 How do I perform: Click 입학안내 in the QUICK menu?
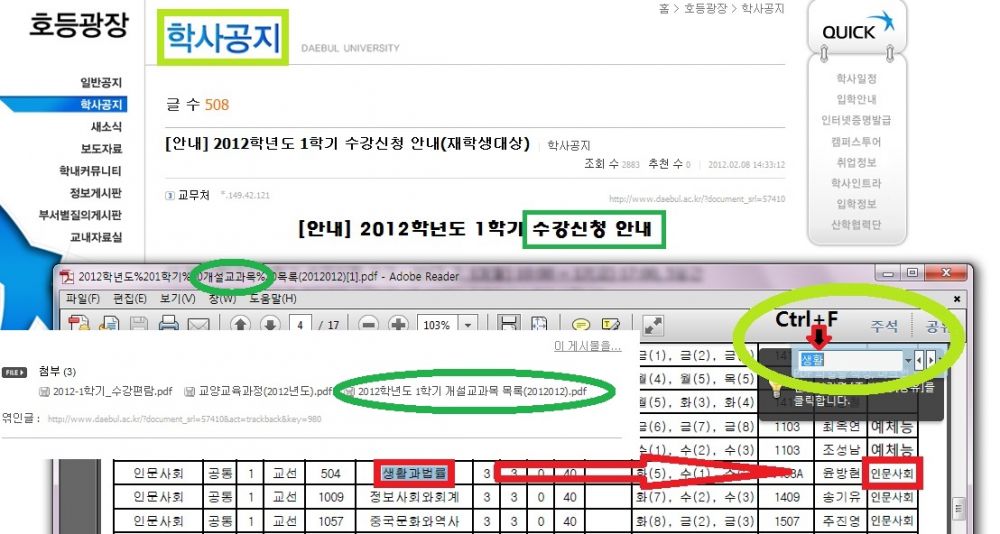(x=856, y=99)
